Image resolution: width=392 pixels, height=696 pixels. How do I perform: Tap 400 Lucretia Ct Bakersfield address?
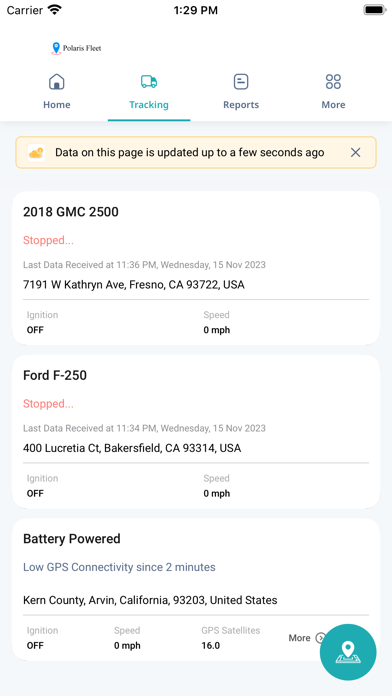132,448
